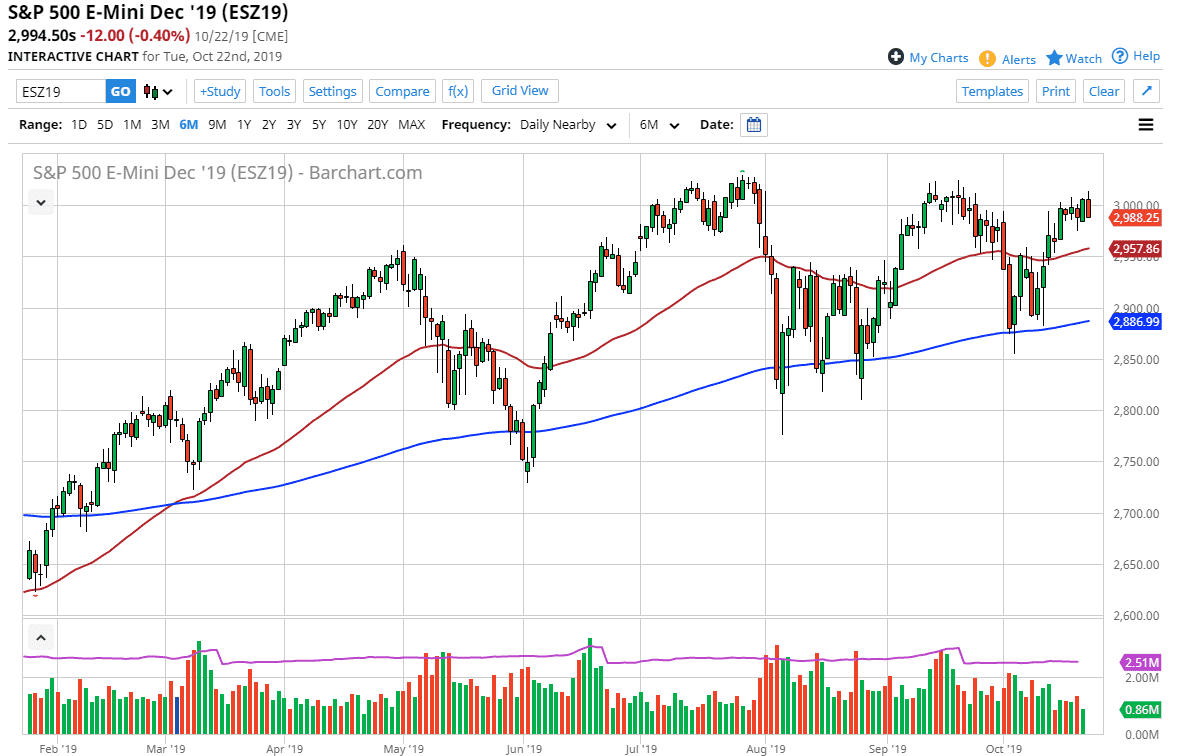This screenshot has width=1183, height=756.
Task: Click the My Charts plus icon
Action: coord(895,57)
